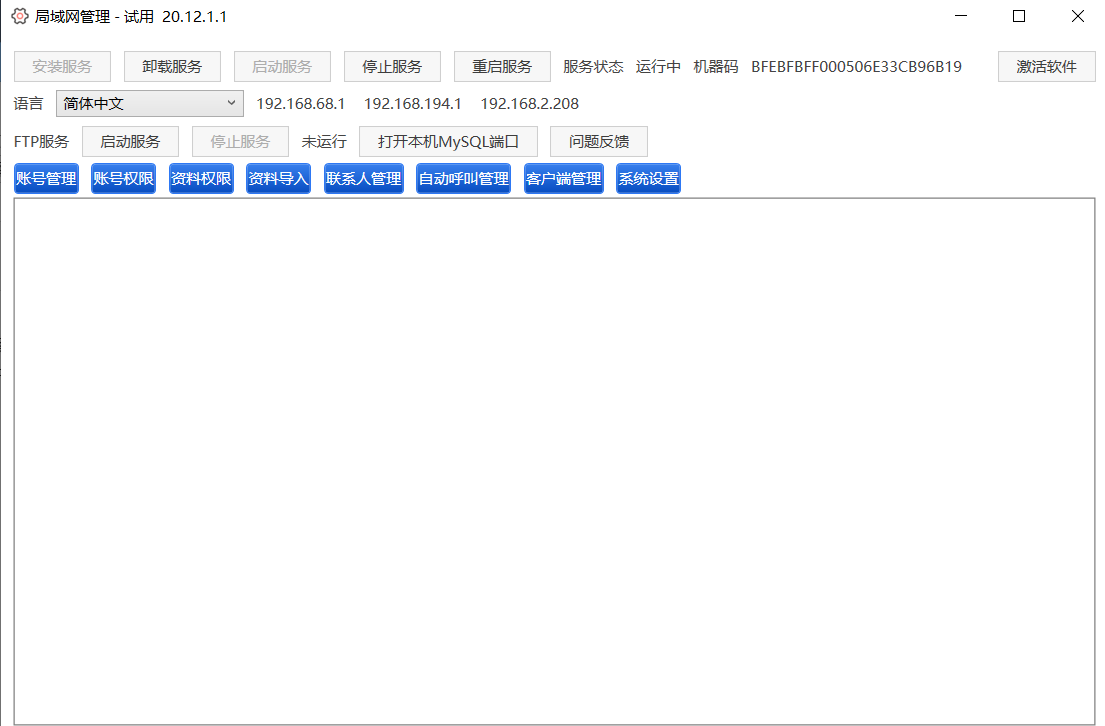Click the machine code BFEBFBFF000506E33CB96B19 text
Image resolution: width=1105 pixels, height=726 pixels.
[x=856, y=67]
